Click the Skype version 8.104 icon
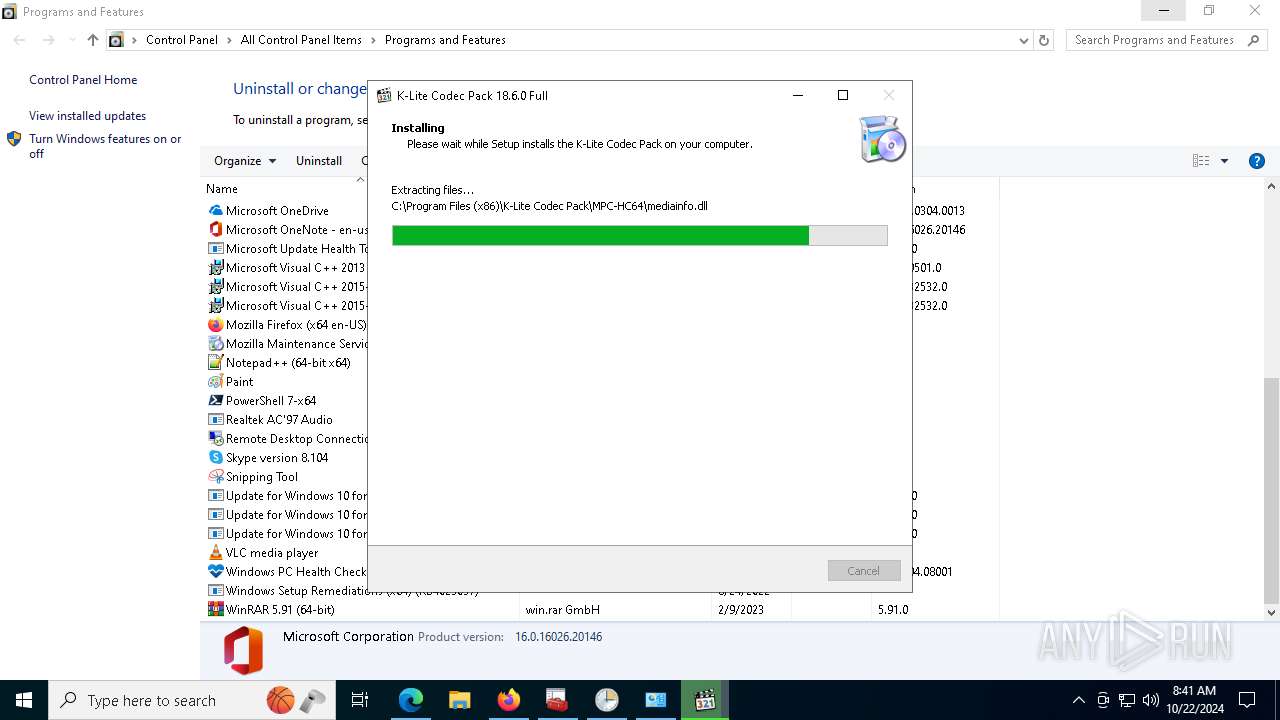 coord(215,457)
